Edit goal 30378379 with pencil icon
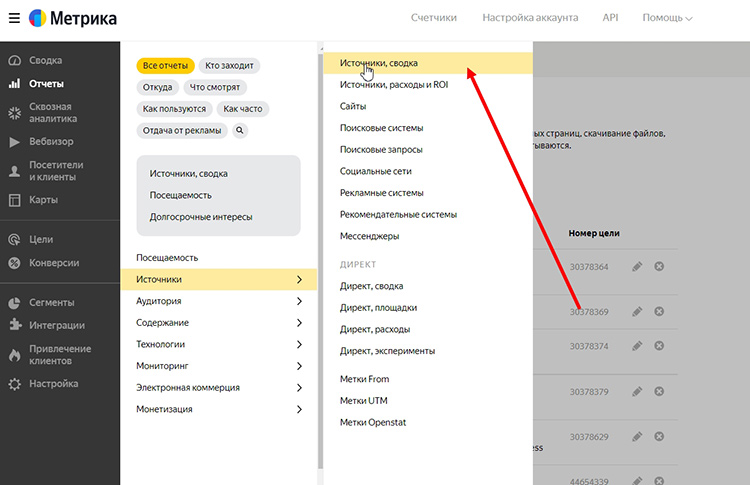 click(637, 392)
